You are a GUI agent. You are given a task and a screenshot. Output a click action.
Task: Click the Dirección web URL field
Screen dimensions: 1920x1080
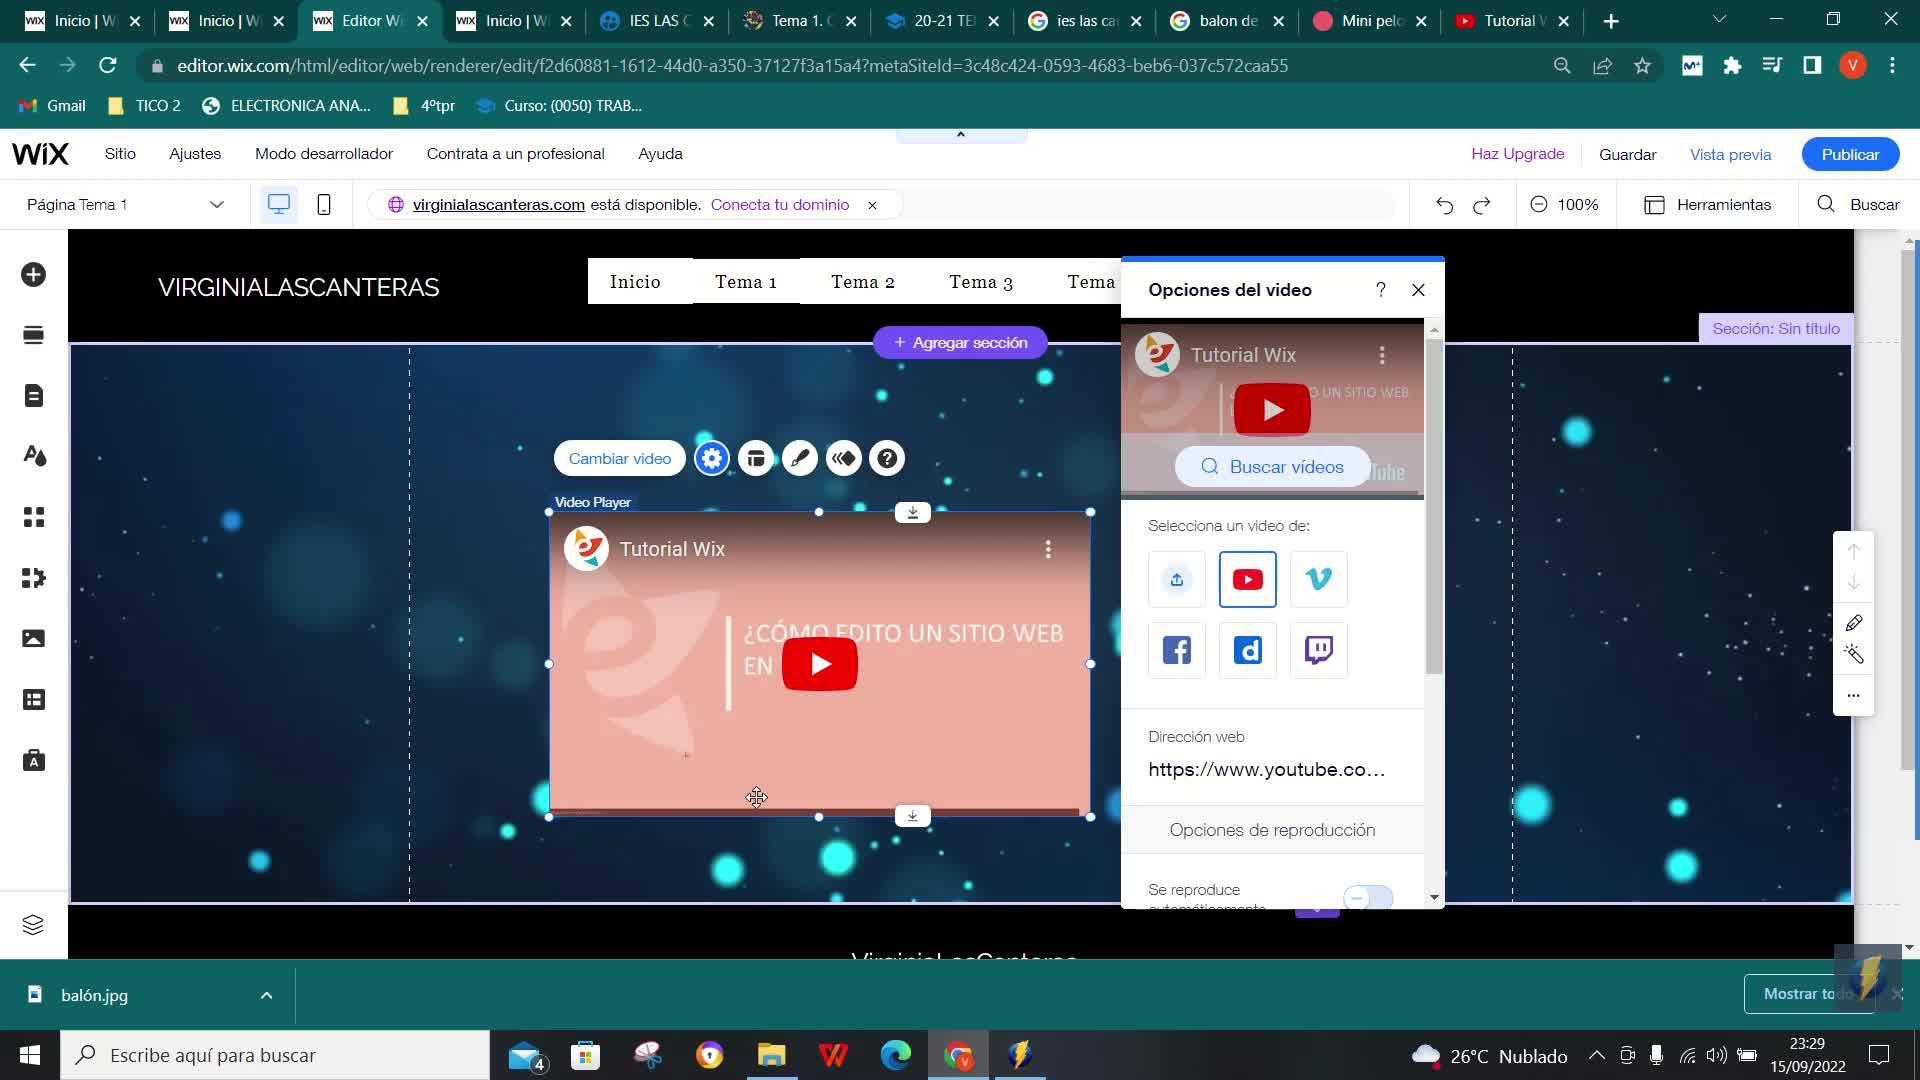[1266, 769]
